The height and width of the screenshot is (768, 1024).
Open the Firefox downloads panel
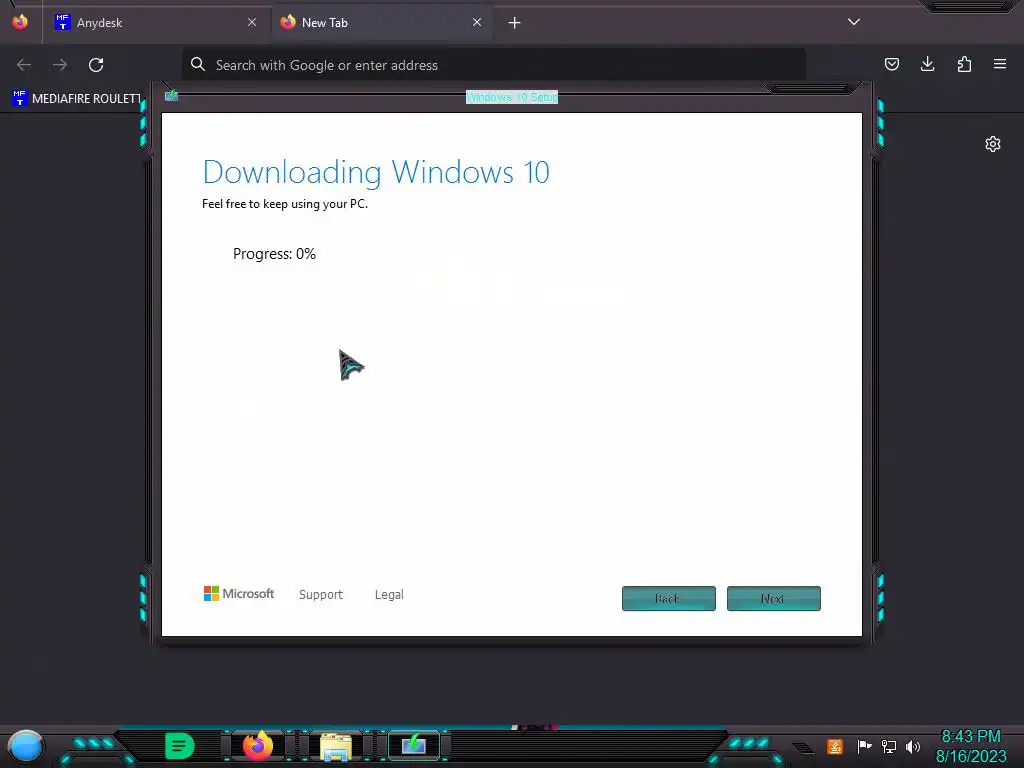927,64
